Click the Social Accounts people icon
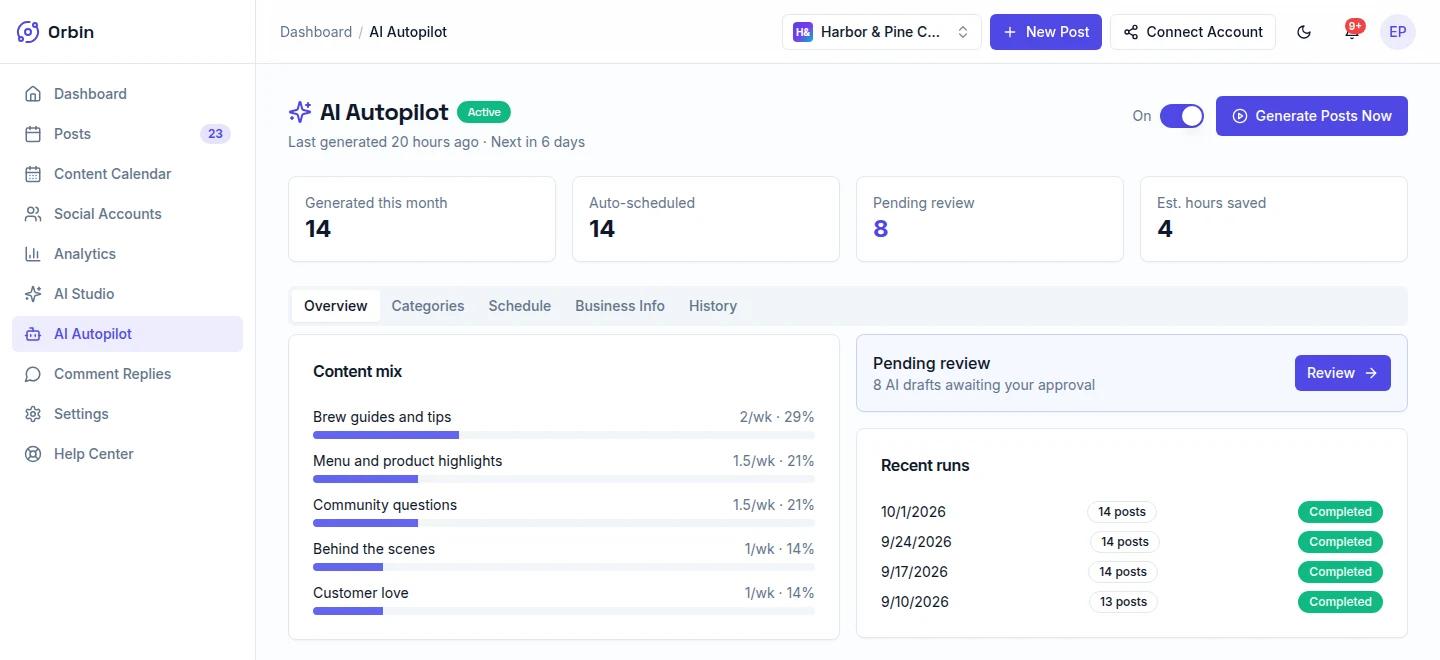This screenshot has width=1440, height=660. click(33, 214)
